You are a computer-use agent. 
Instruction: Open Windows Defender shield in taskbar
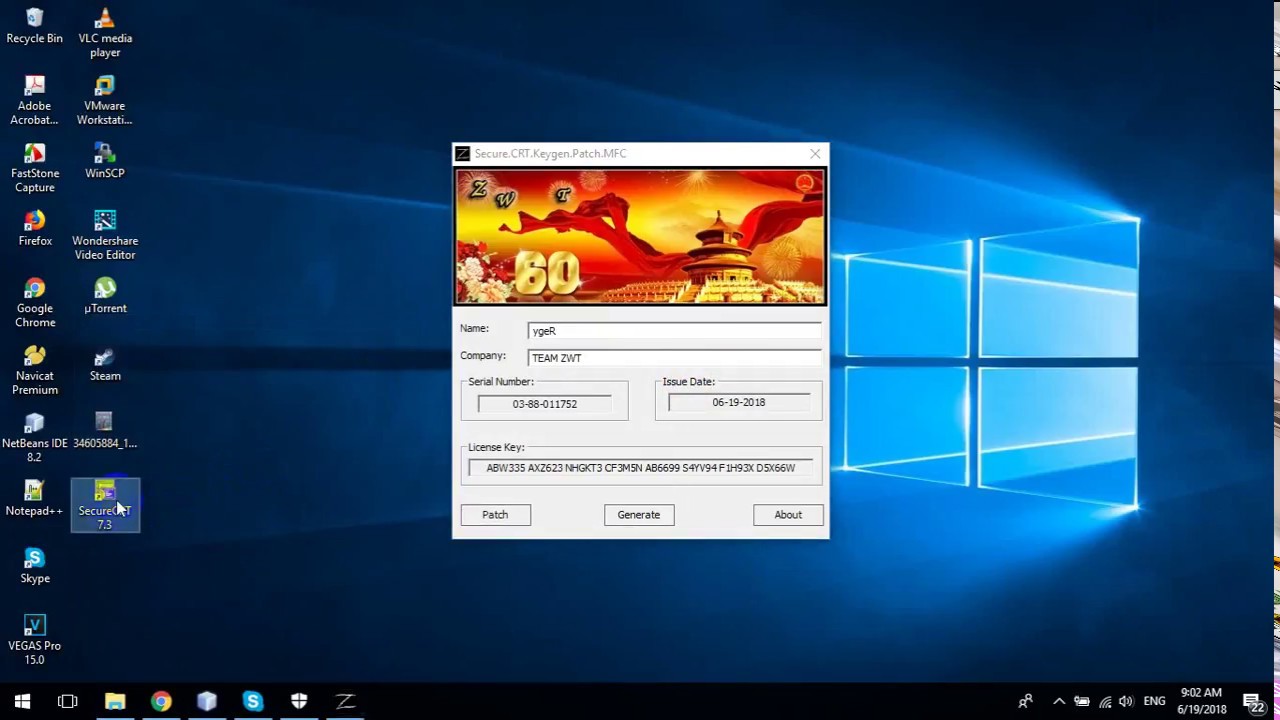299,701
